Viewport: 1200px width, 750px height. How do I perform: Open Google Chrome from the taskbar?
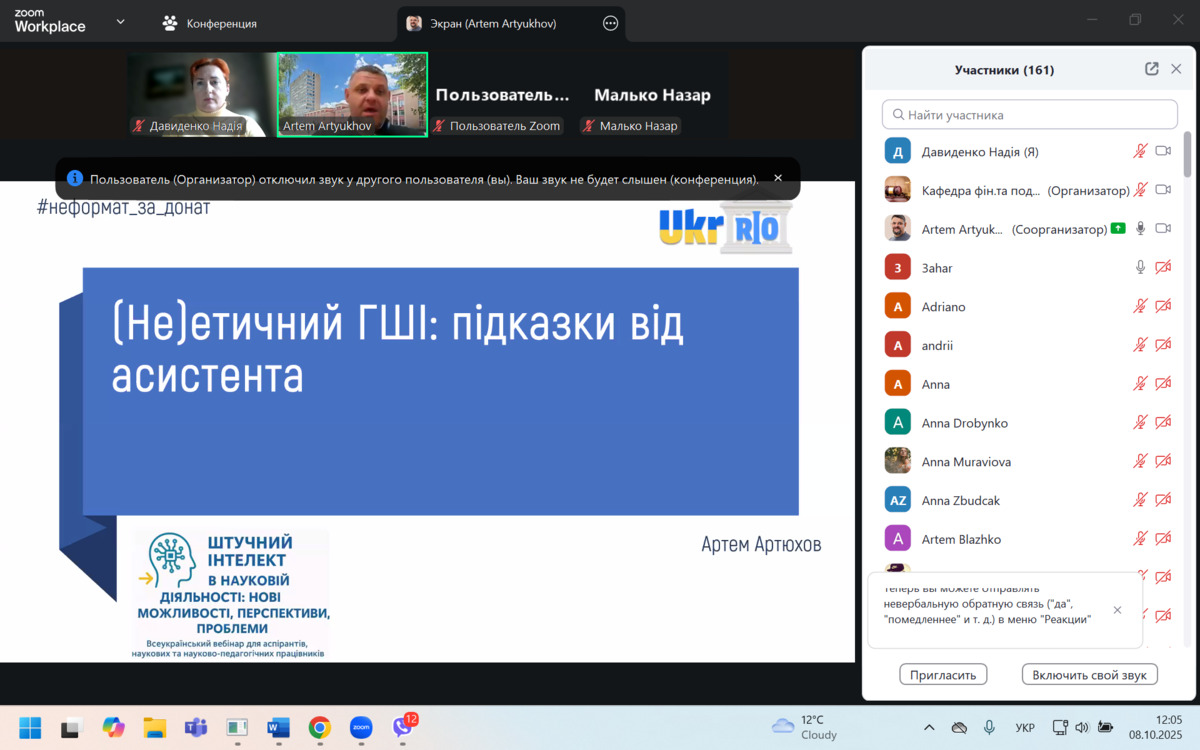pos(320,728)
